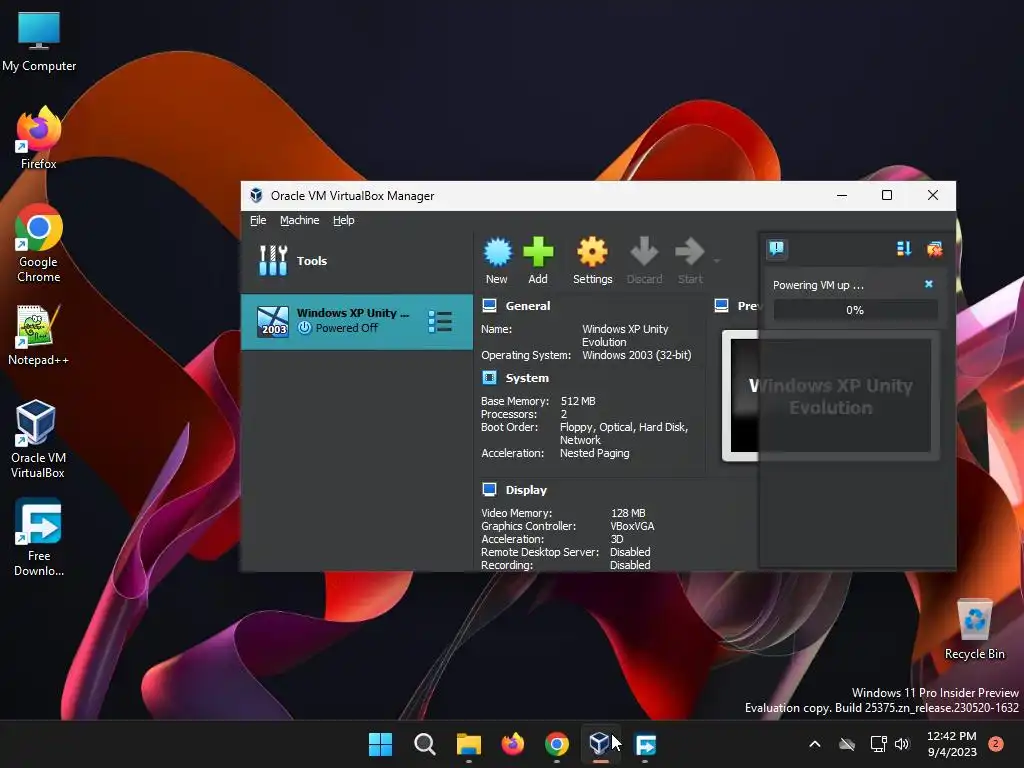Click the Add virtual machine plus icon
1024x768 pixels.
click(538, 252)
